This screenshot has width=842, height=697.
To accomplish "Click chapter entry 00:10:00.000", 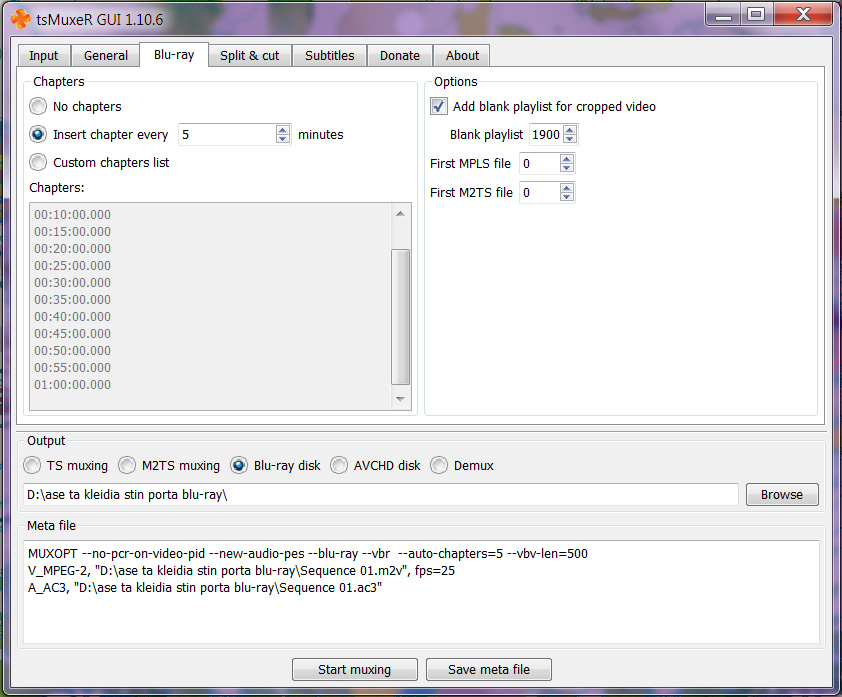I will pos(72,214).
